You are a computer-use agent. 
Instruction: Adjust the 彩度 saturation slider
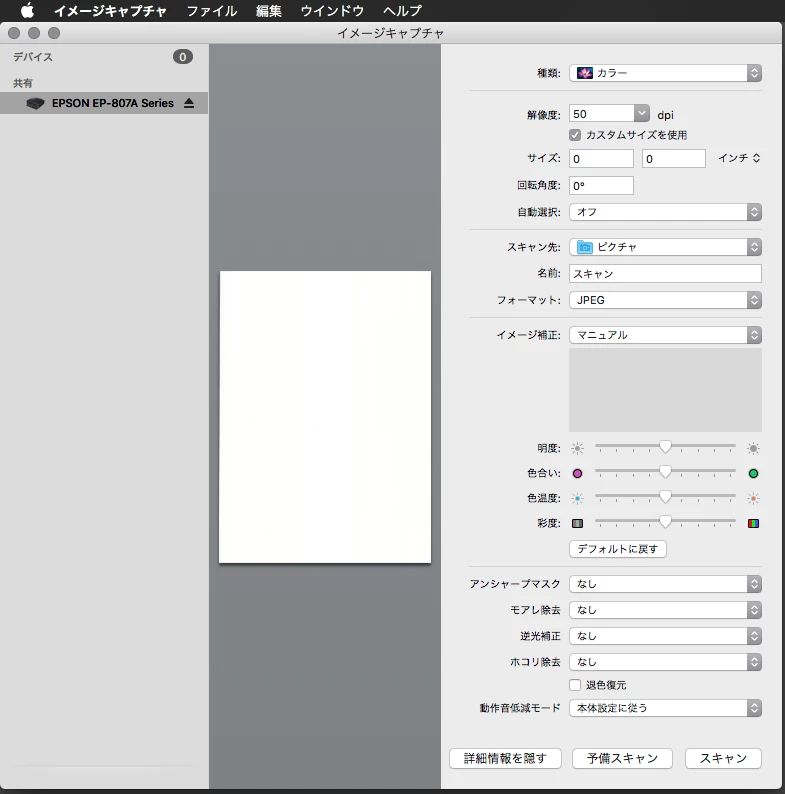665,521
